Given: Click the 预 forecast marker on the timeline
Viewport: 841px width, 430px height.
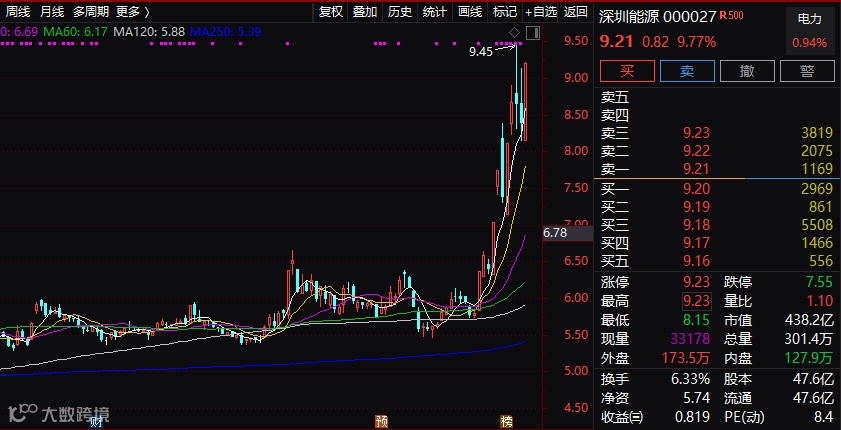Looking at the screenshot, I should (381, 422).
